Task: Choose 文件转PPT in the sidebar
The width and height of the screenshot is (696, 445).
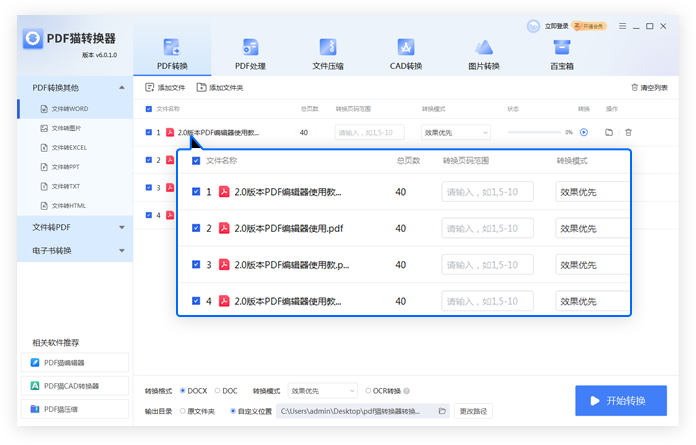Action: [x=75, y=167]
